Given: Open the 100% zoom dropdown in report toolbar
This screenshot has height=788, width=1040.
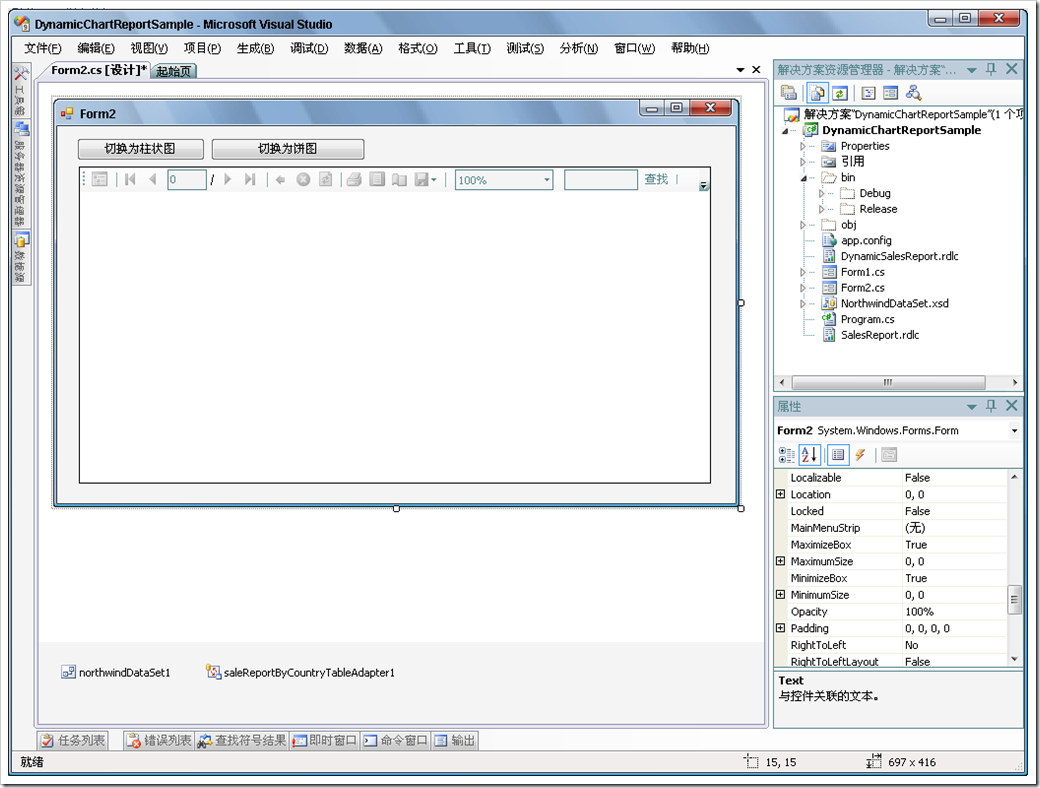Looking at the screenshot, I should [547, 180].
